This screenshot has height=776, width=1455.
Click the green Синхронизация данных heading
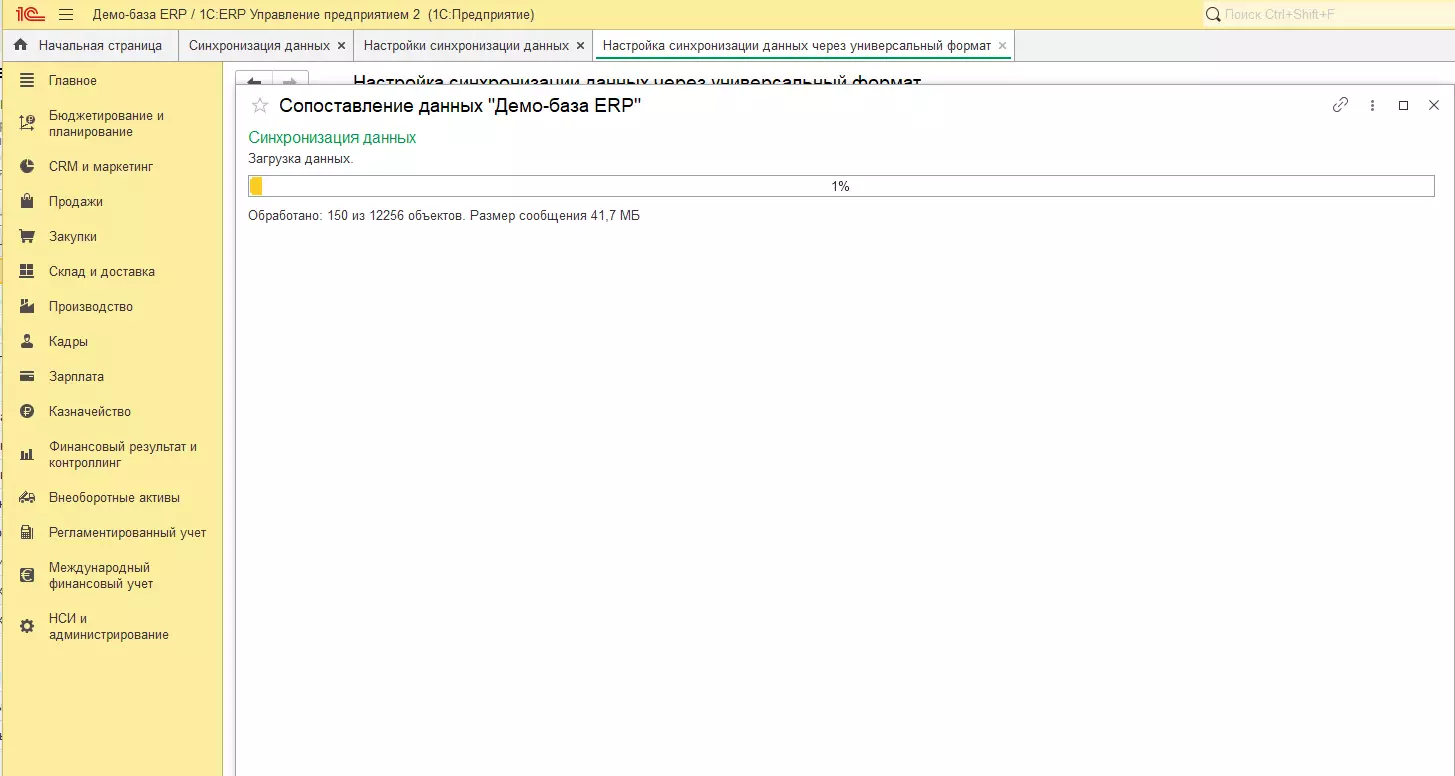coord(332,137)
